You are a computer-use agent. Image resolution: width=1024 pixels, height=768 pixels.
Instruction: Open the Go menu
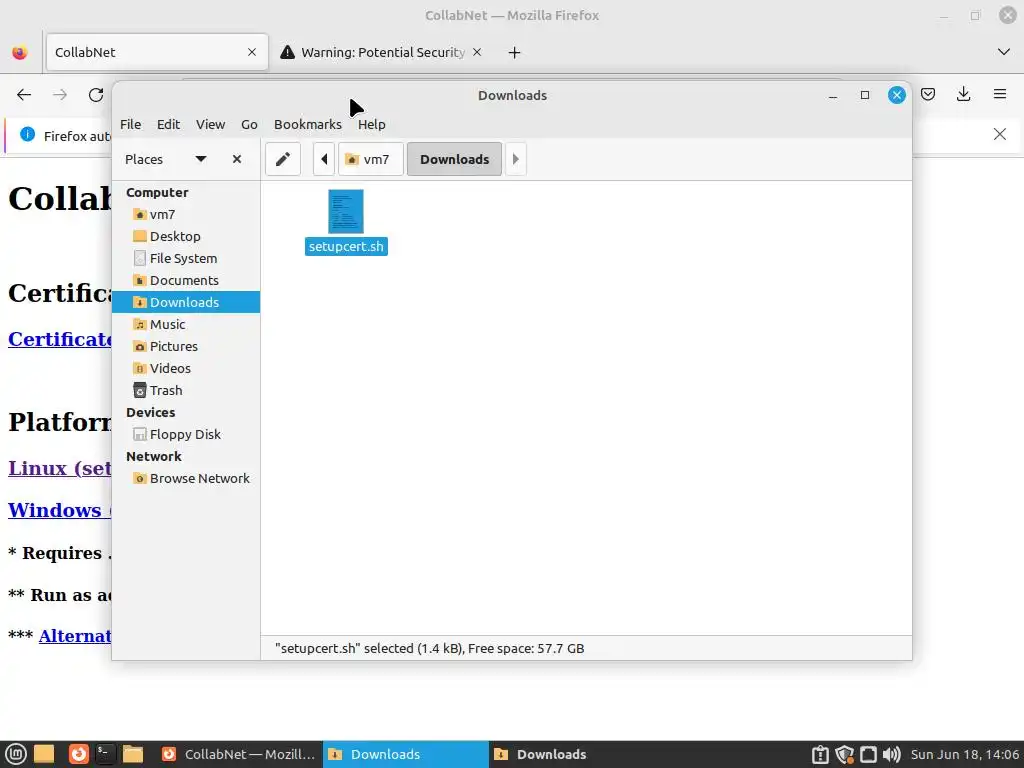(249, 124)
